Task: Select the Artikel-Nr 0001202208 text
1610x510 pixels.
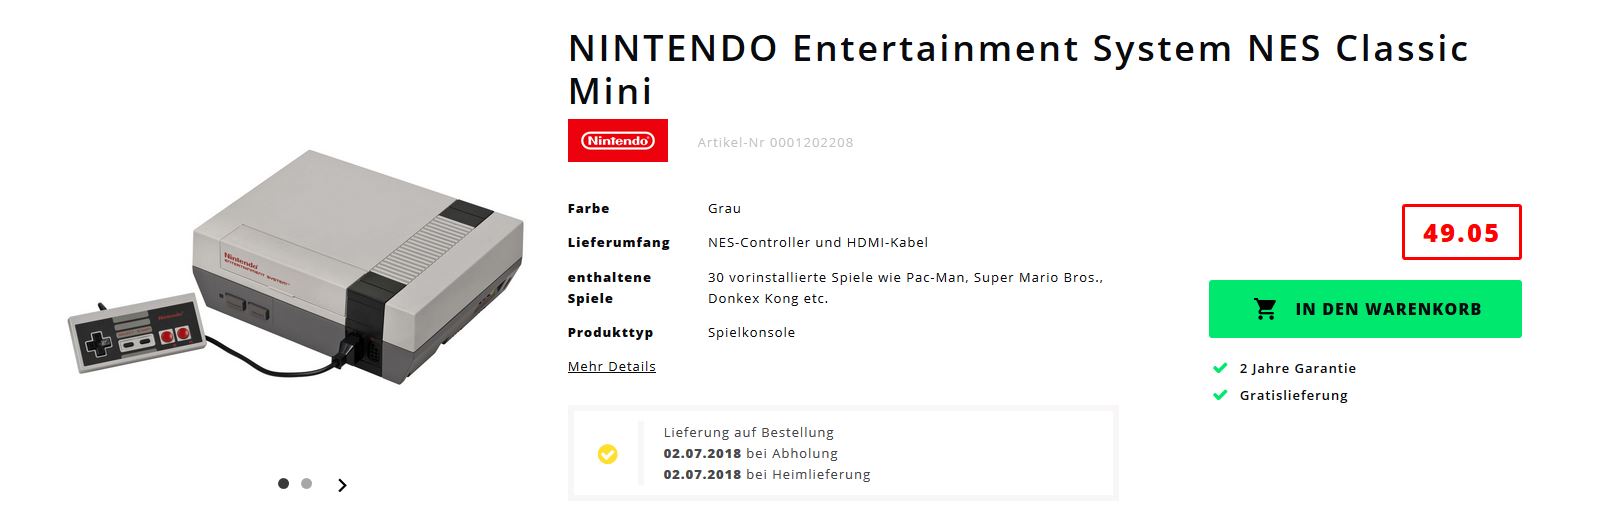Action: point(775,142)
